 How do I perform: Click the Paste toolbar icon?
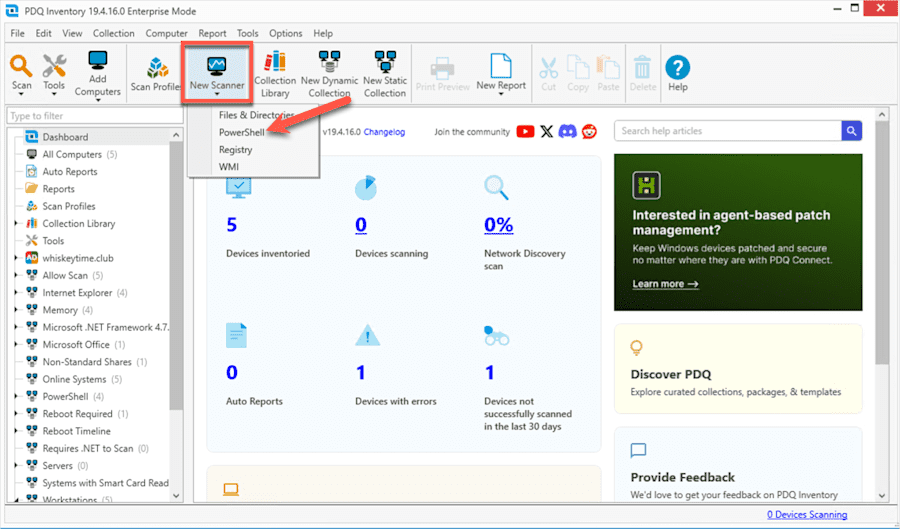[x=608, y=67]
